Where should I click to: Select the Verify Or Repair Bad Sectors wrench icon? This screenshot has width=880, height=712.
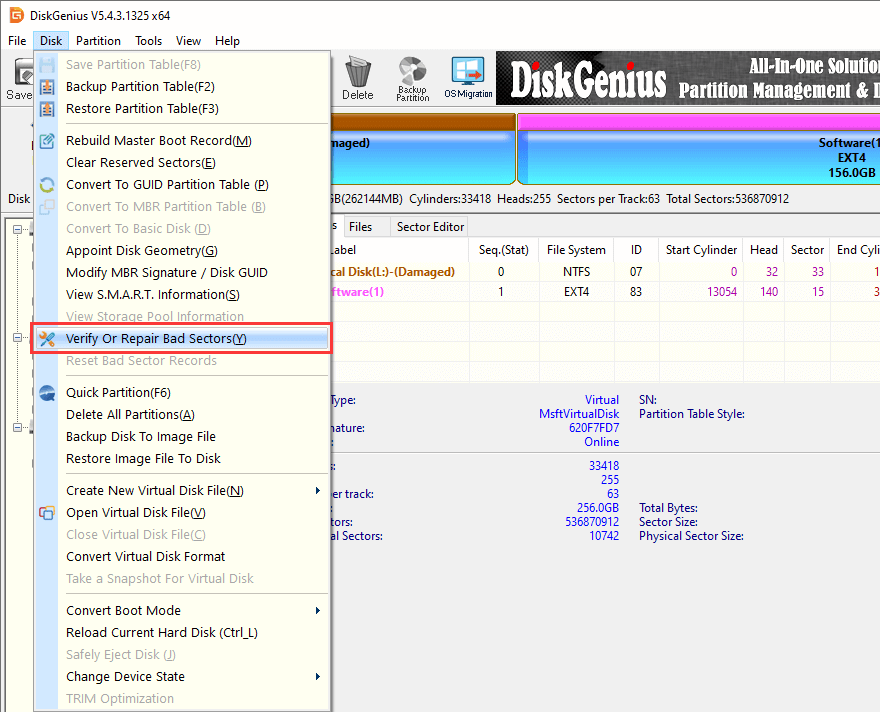(47, 338)
